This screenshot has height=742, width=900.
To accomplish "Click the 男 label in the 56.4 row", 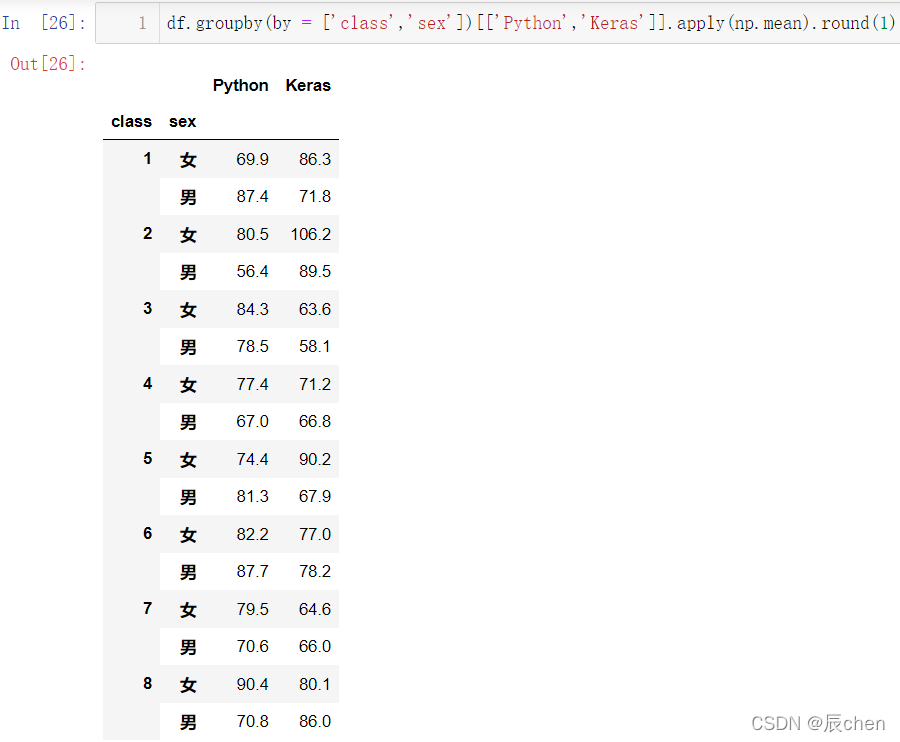I will click(x=188, y=271).
